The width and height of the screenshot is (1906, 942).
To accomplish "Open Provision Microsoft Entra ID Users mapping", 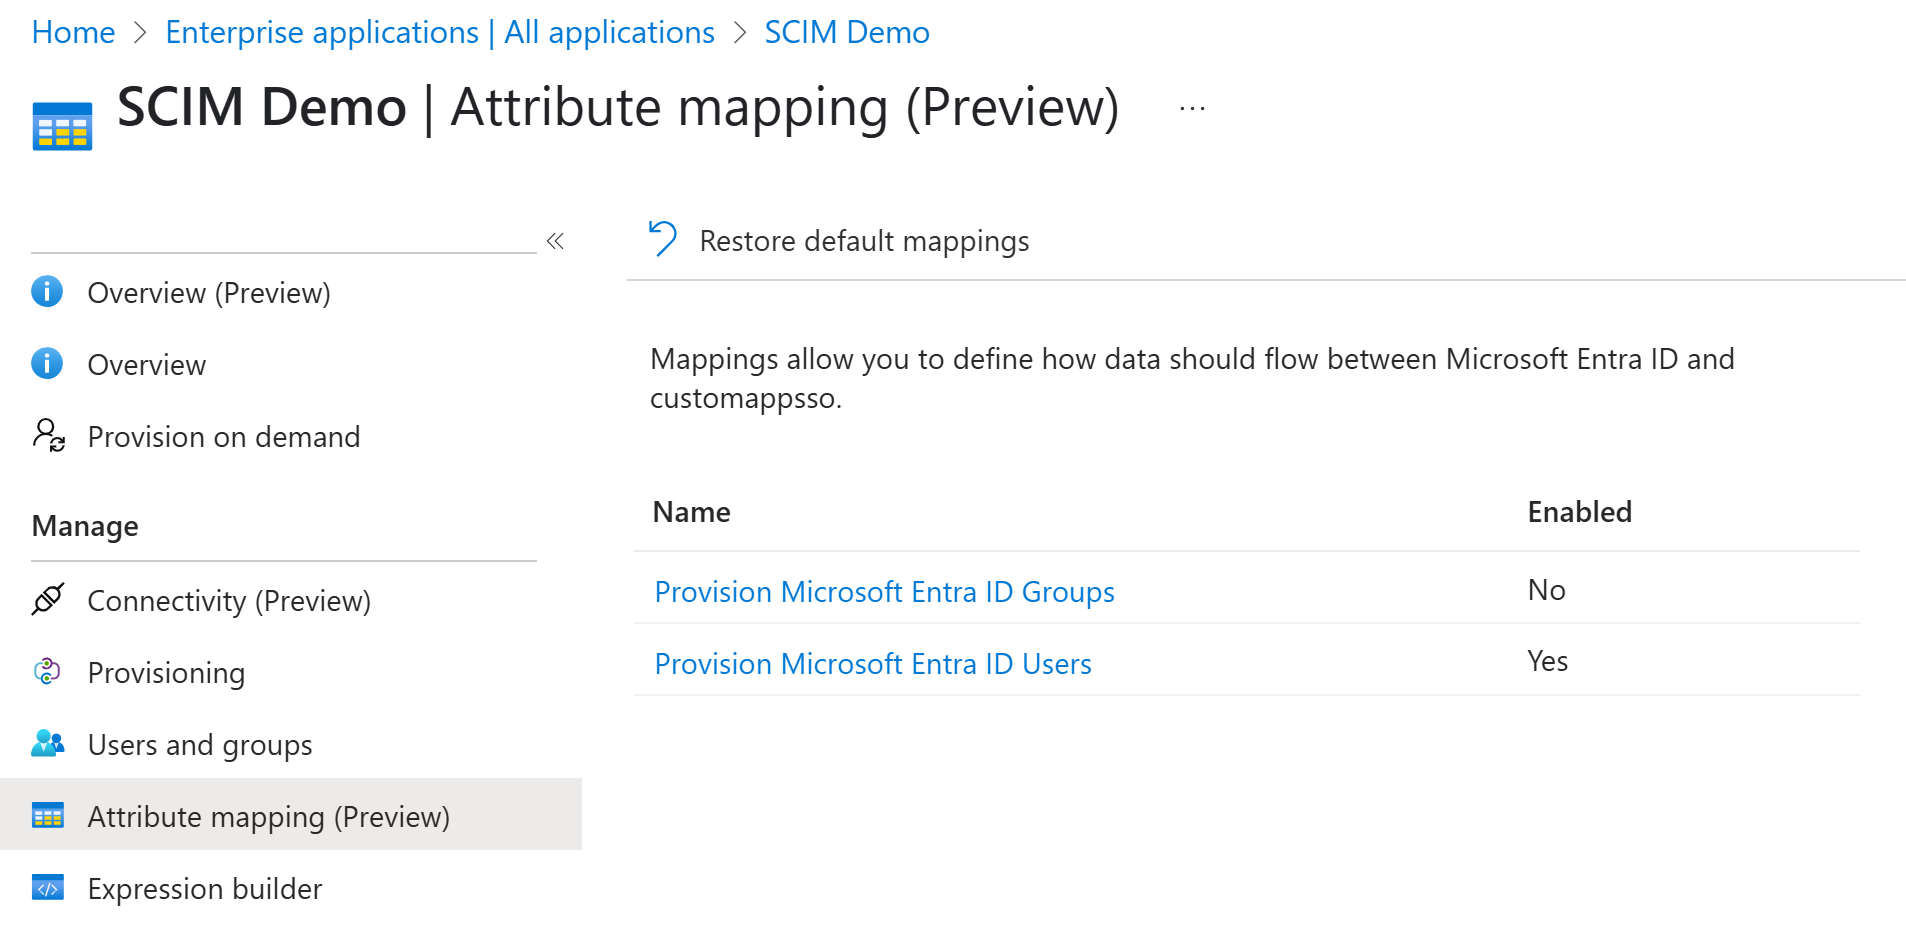I will pyautogui.click(x=872, y=664).
